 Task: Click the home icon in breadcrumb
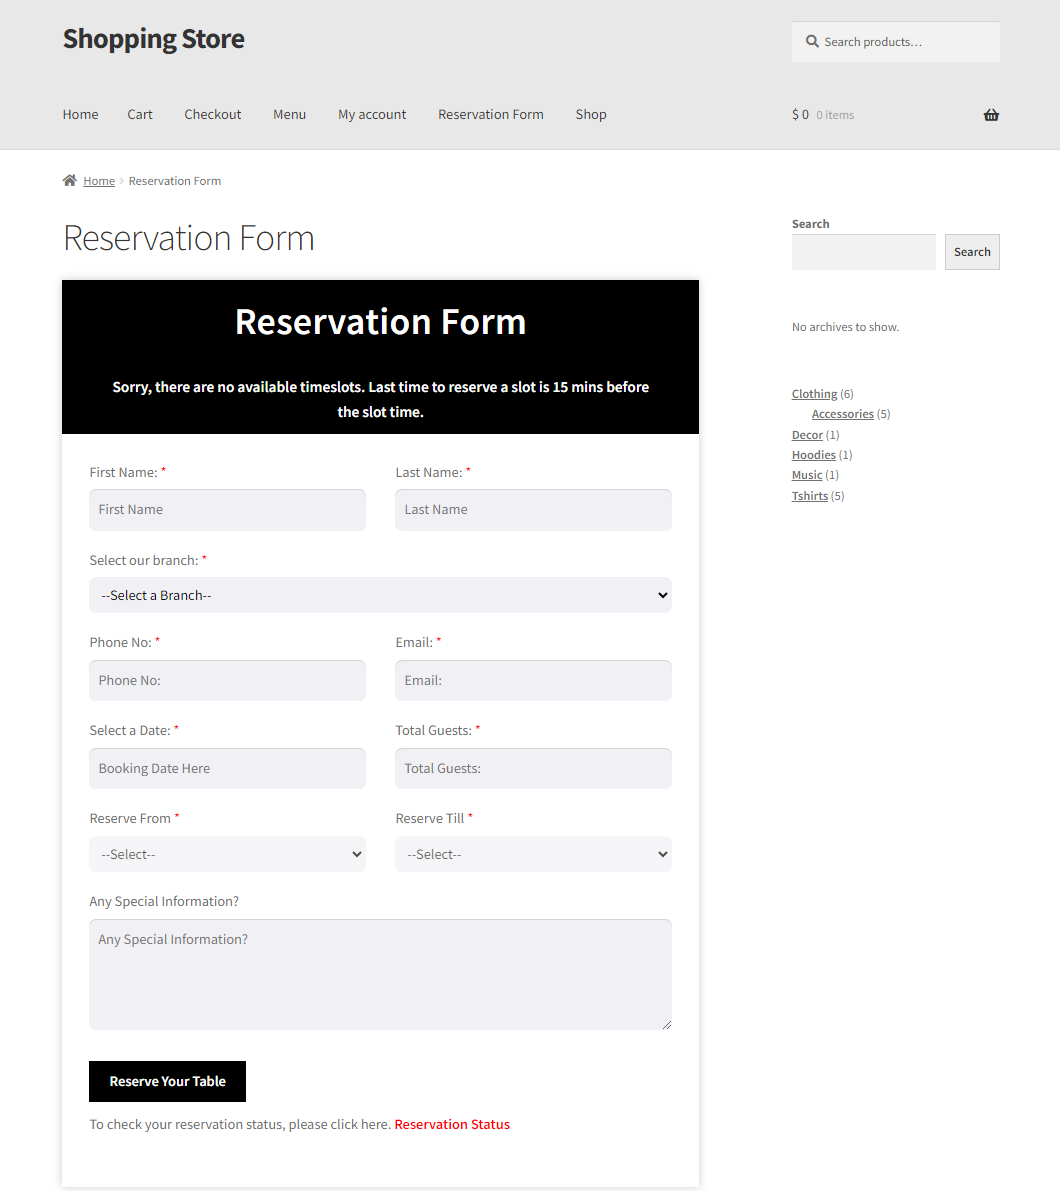pos(70,180)
